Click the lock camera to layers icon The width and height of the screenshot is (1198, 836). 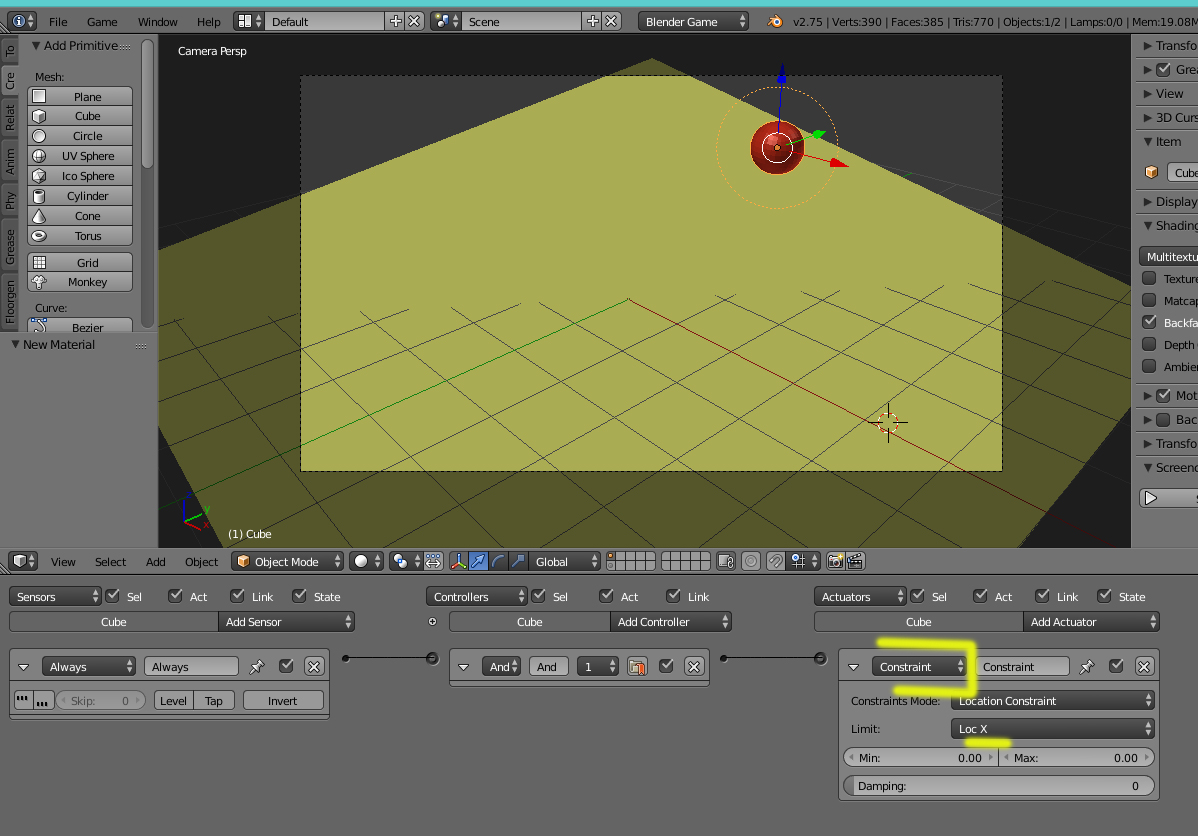click(x=726, y=562)
